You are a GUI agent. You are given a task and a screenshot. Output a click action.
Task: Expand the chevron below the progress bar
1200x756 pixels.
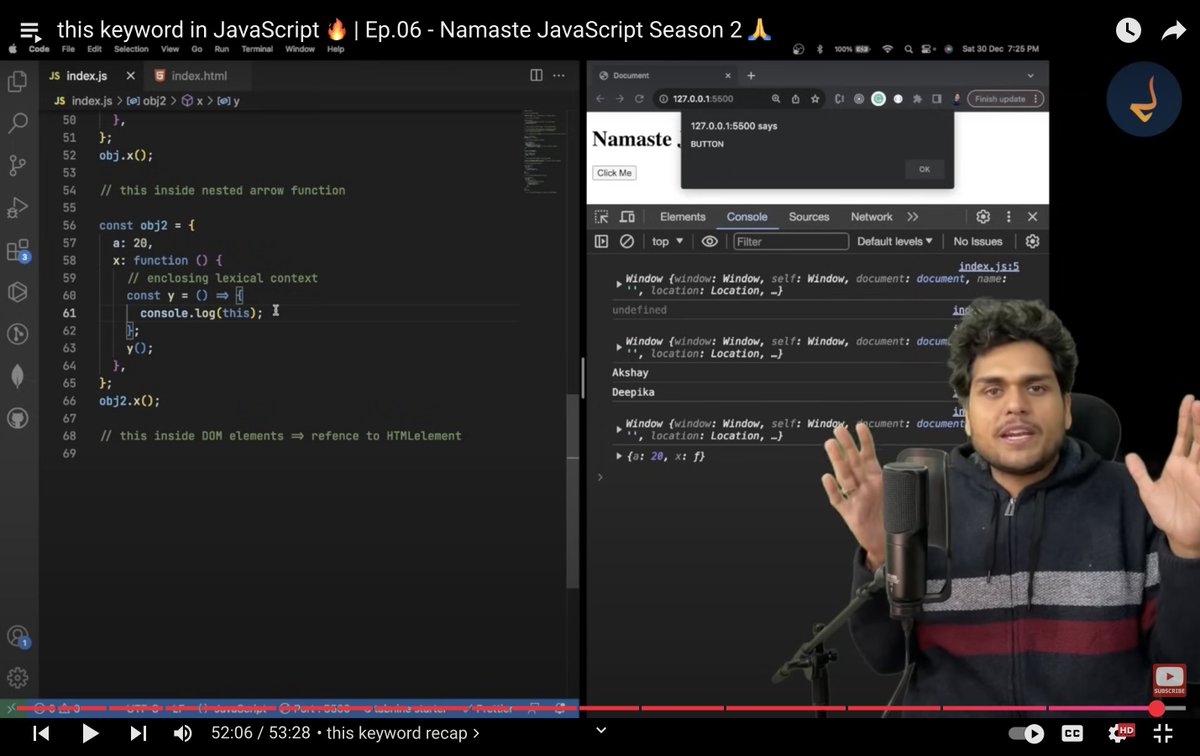pos(600,730)
